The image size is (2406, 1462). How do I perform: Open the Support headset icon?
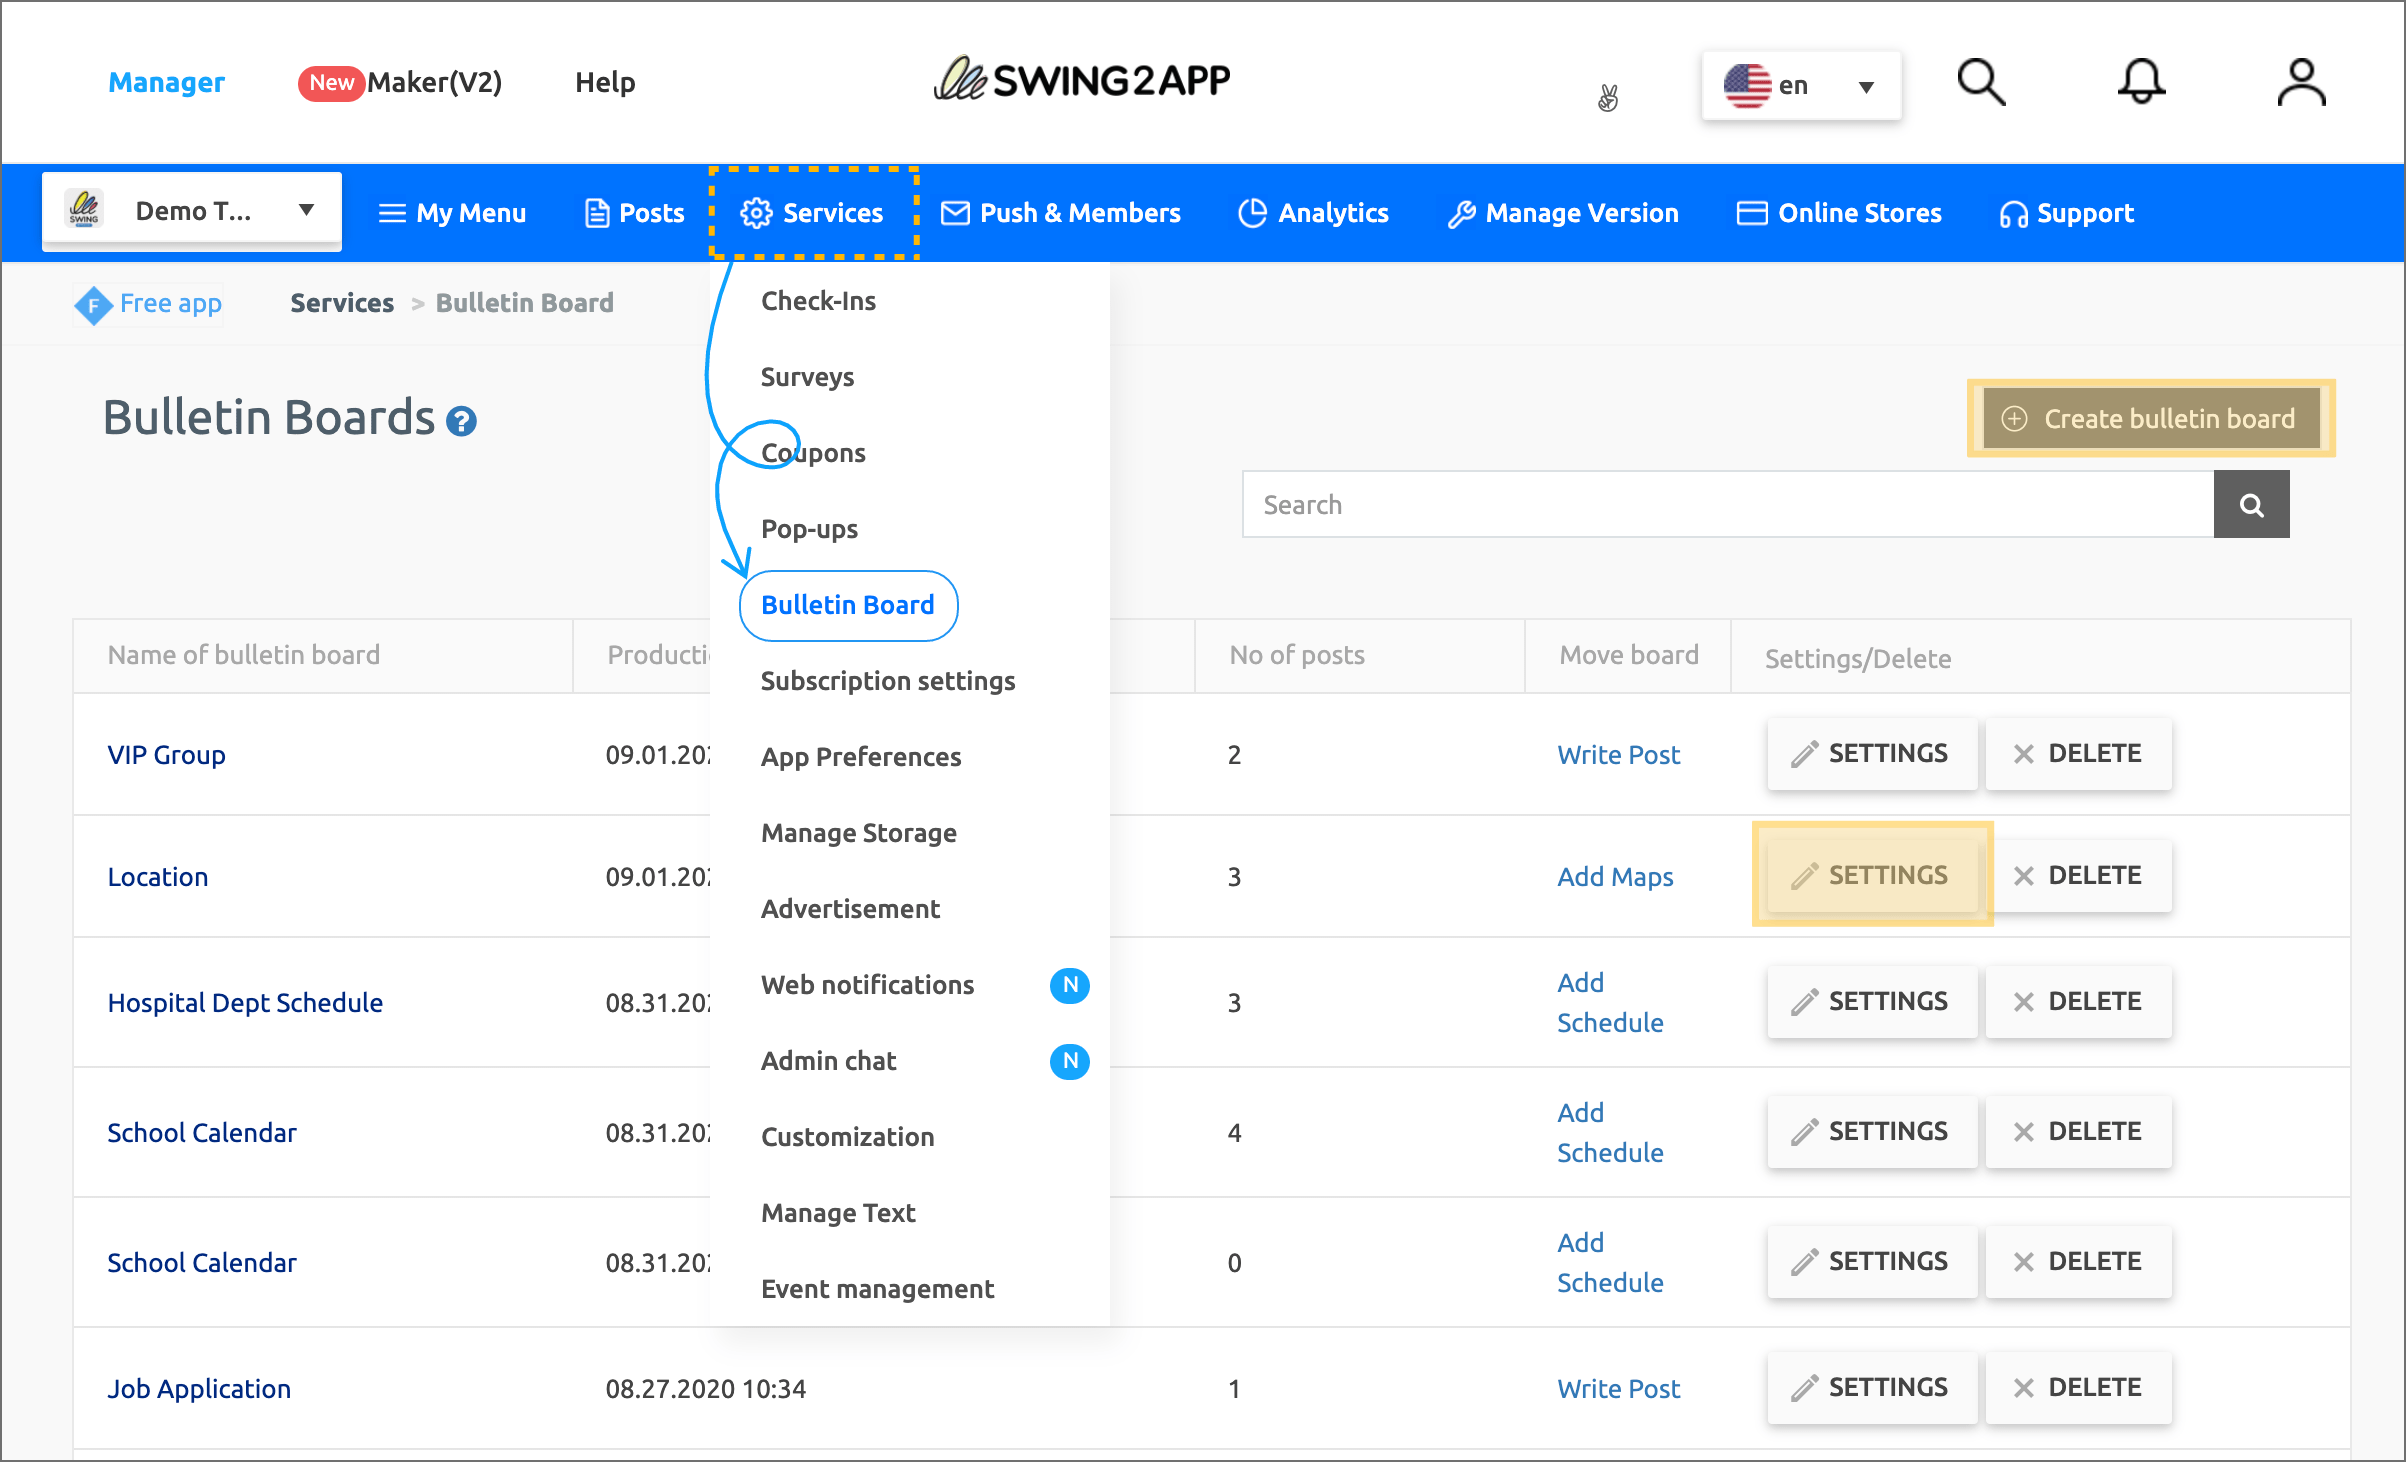click(2012, 212)
